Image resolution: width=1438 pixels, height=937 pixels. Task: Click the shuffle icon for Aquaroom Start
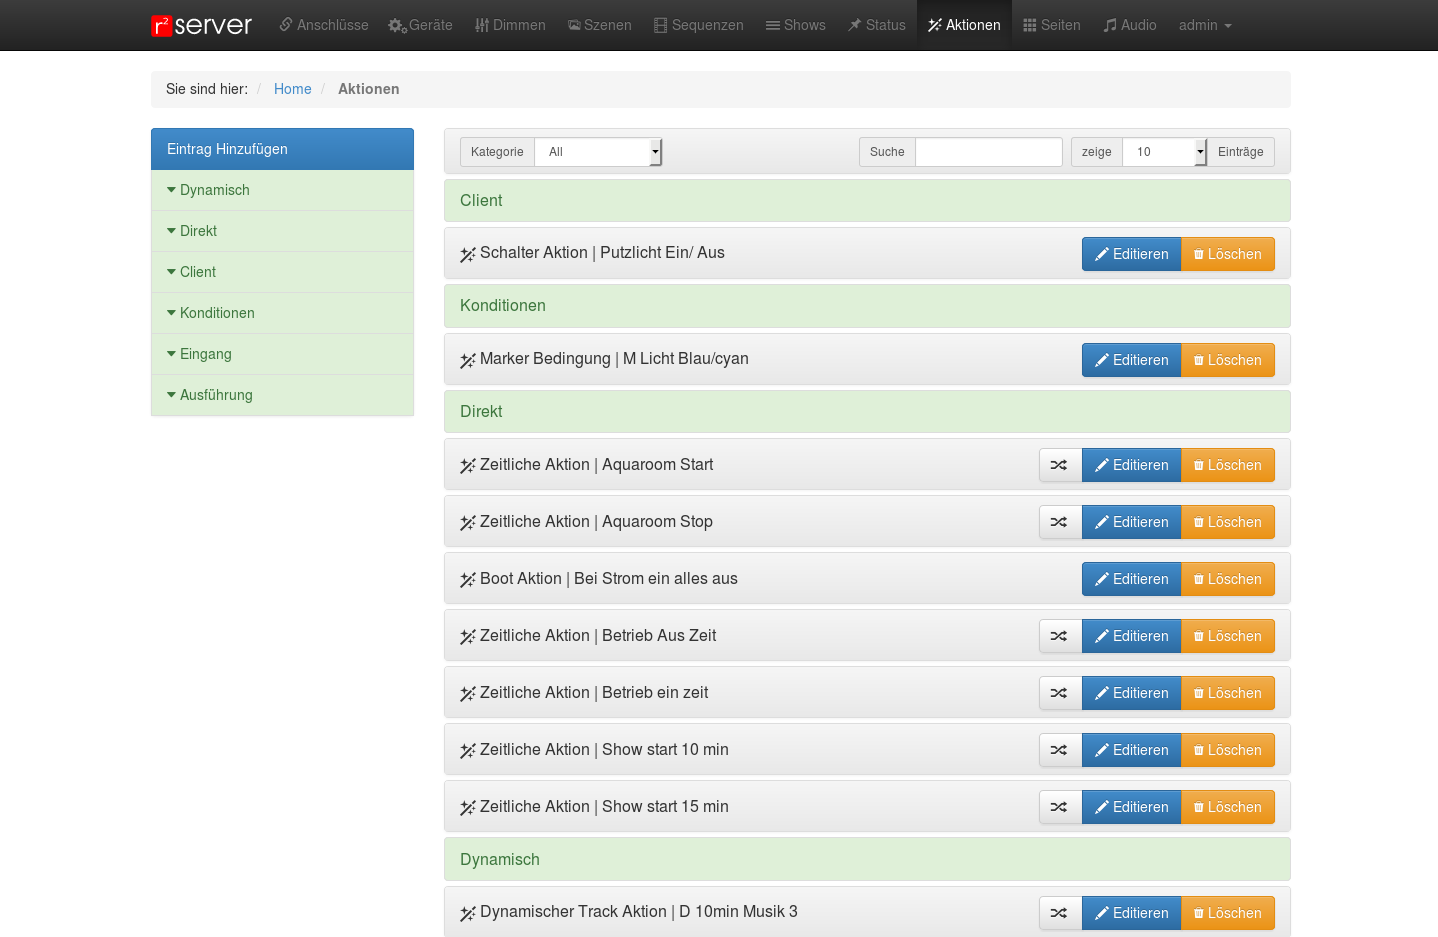point(1059,465)
